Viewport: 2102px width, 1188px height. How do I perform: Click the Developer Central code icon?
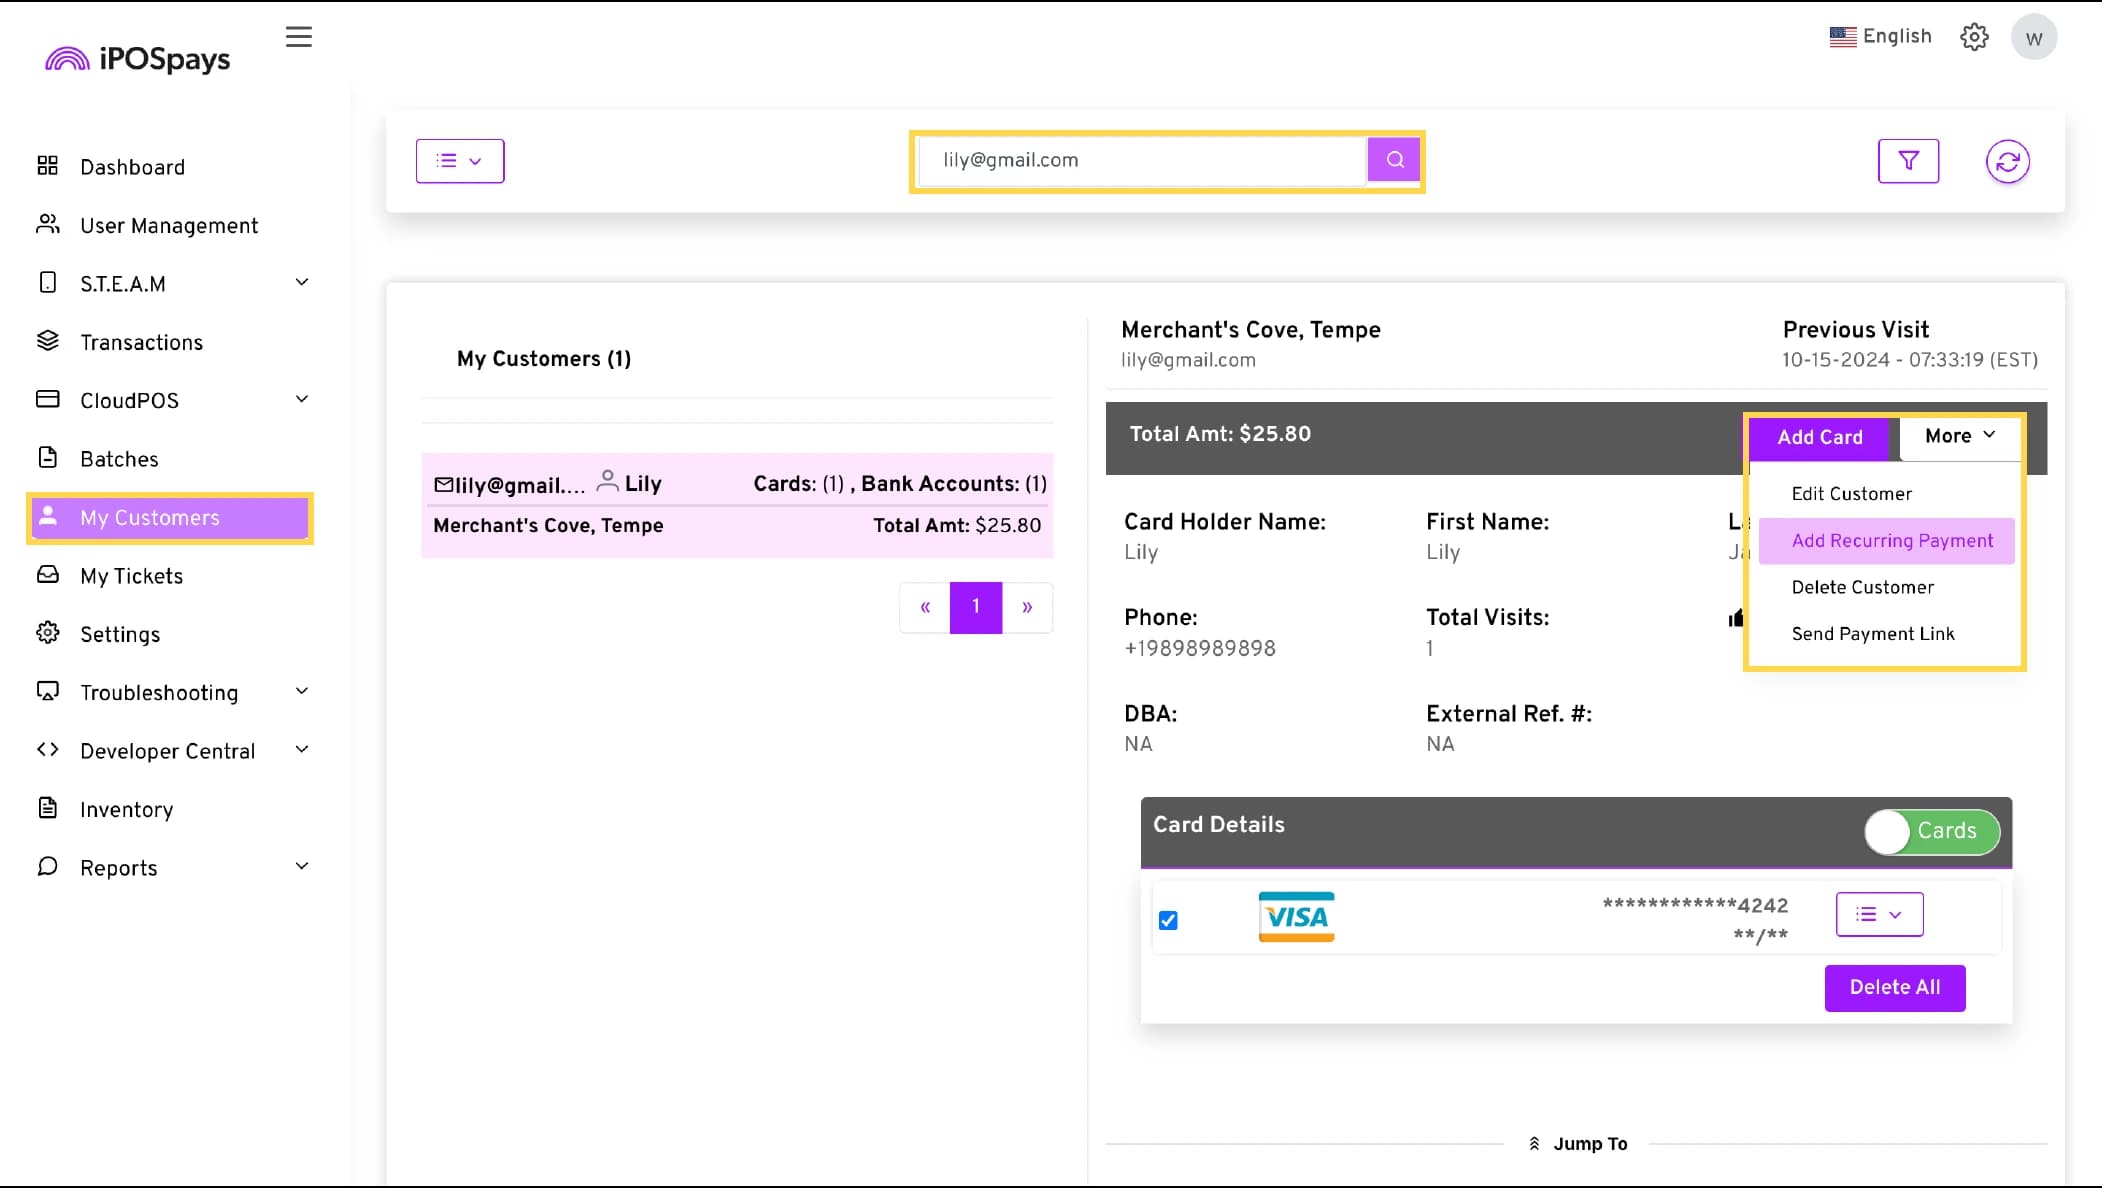coord(47,749)
